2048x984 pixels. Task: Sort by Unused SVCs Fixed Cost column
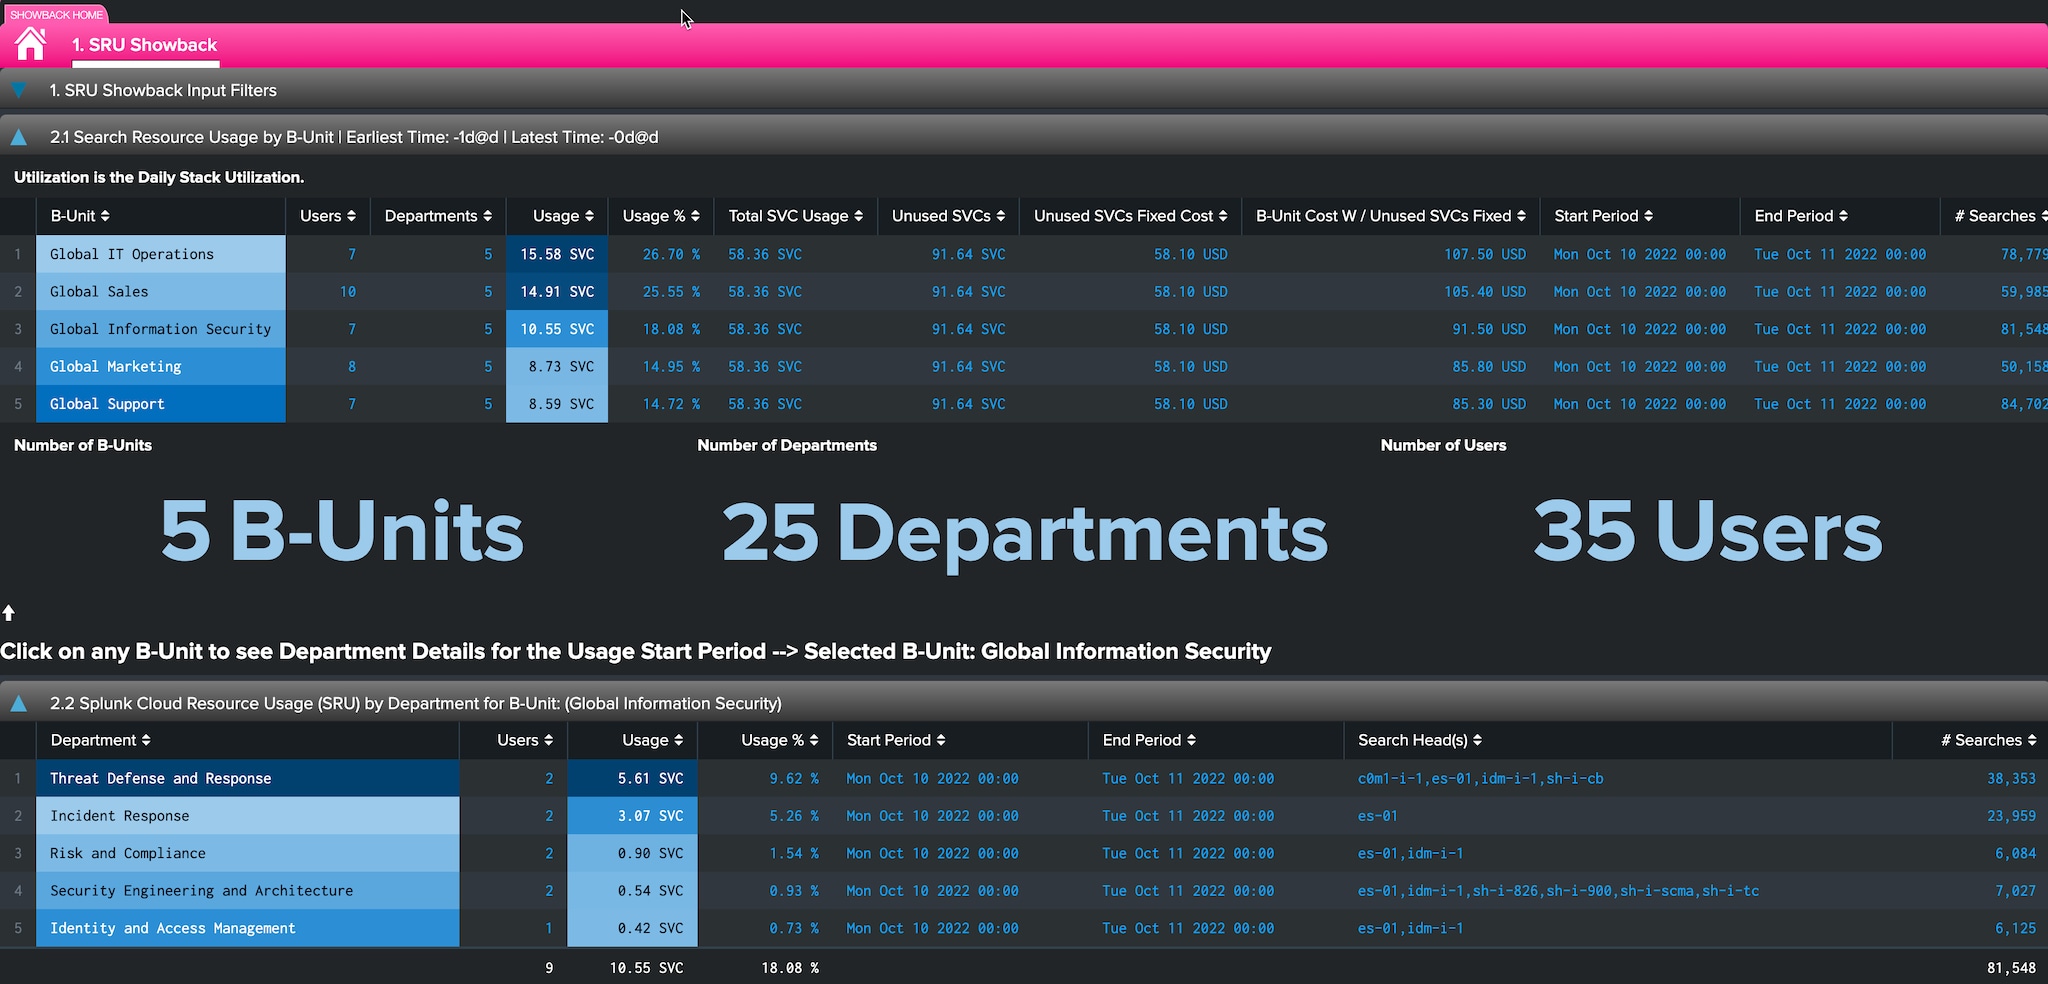click(x=1131, y=216)
